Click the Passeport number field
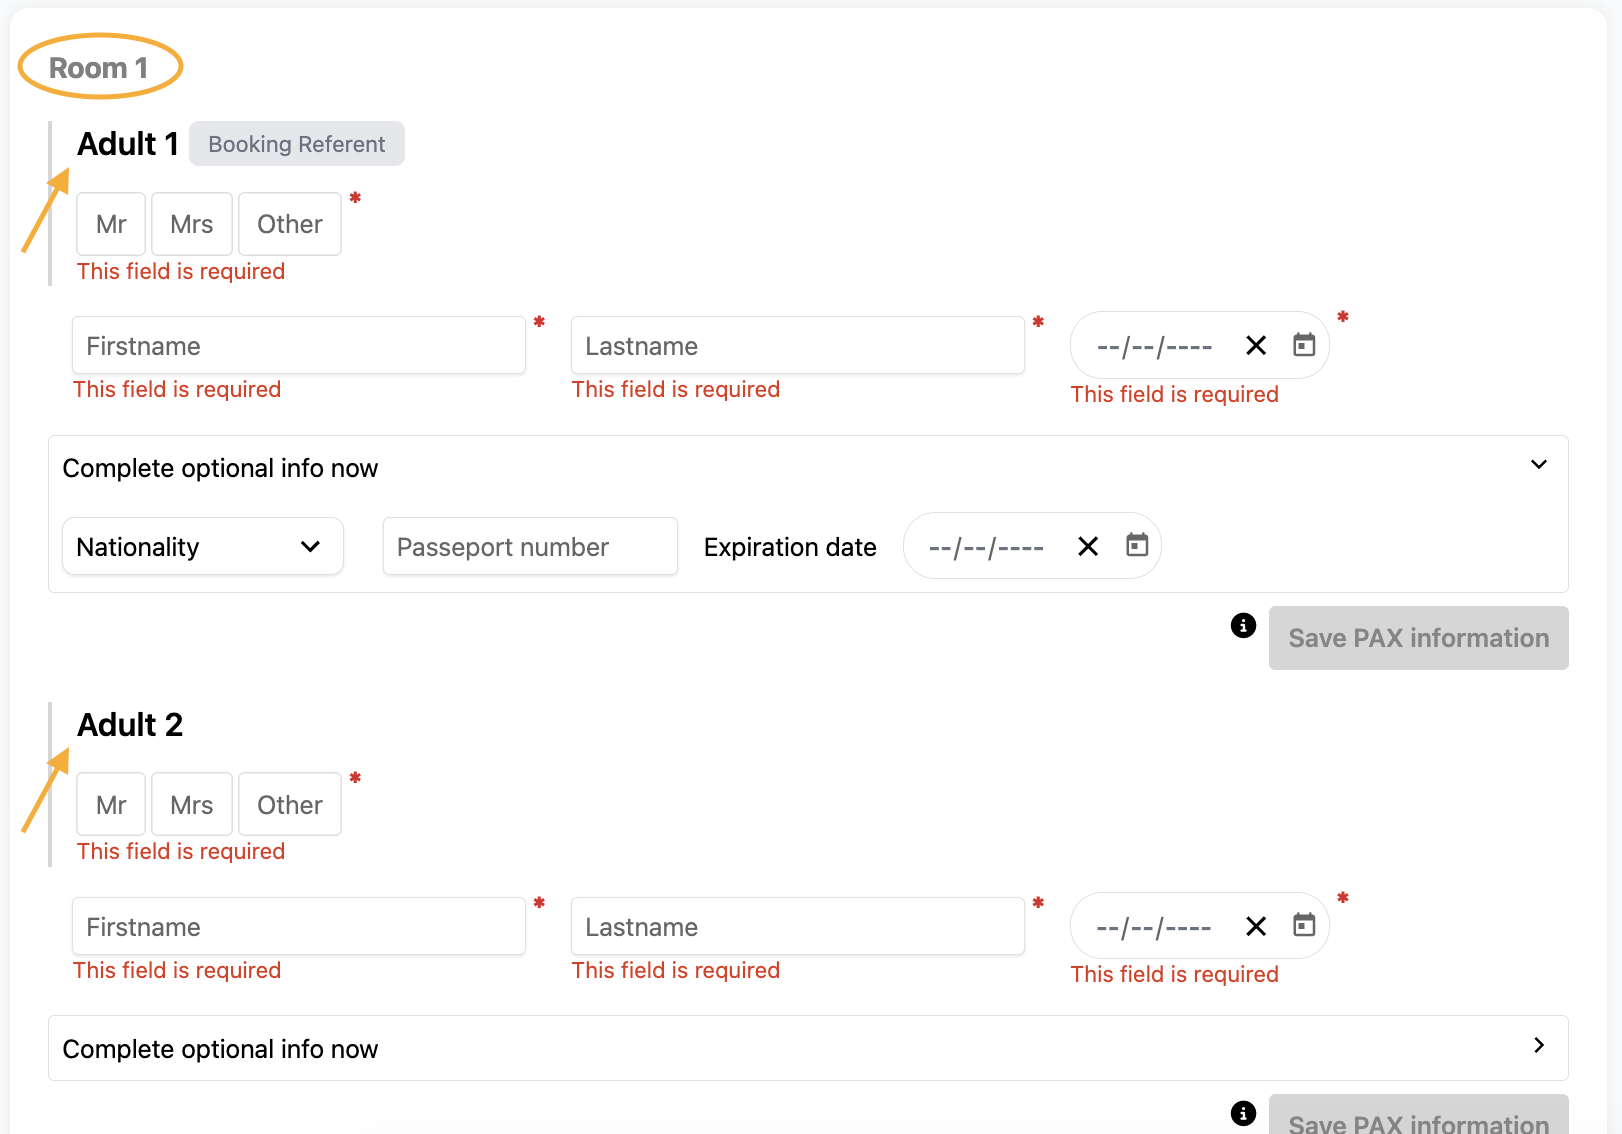1622x1134 pixels. 529,547
